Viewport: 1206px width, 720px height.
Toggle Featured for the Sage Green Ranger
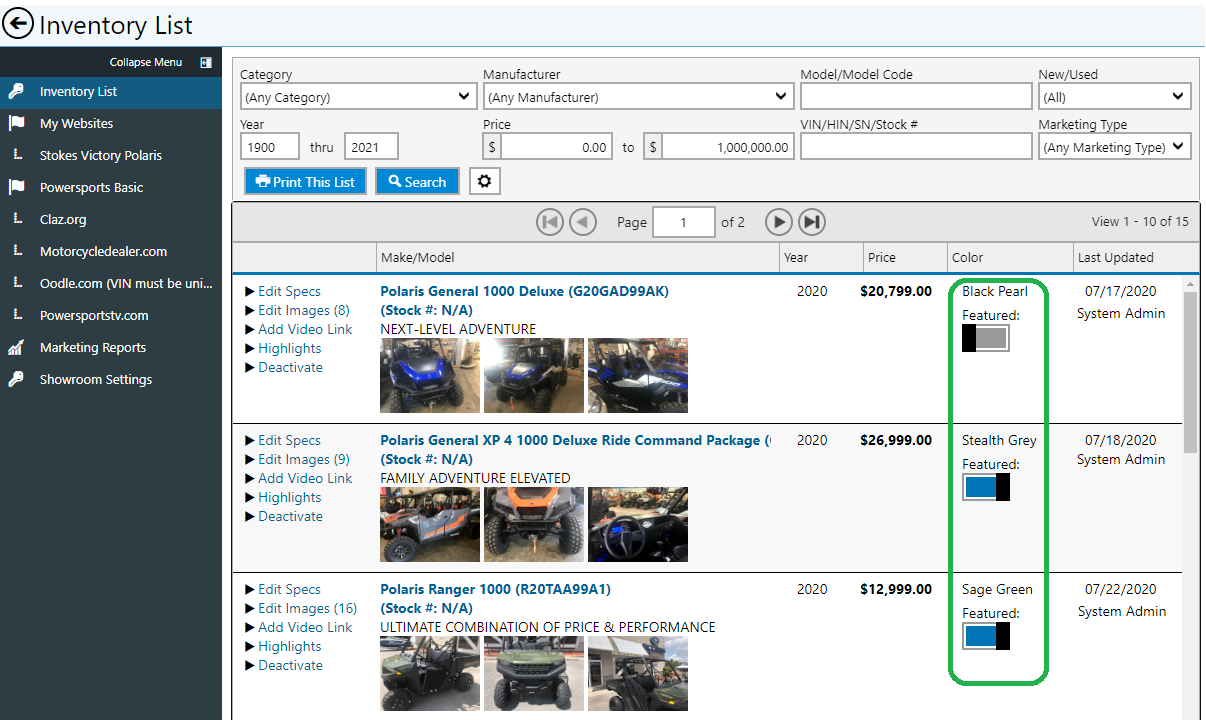985,636
